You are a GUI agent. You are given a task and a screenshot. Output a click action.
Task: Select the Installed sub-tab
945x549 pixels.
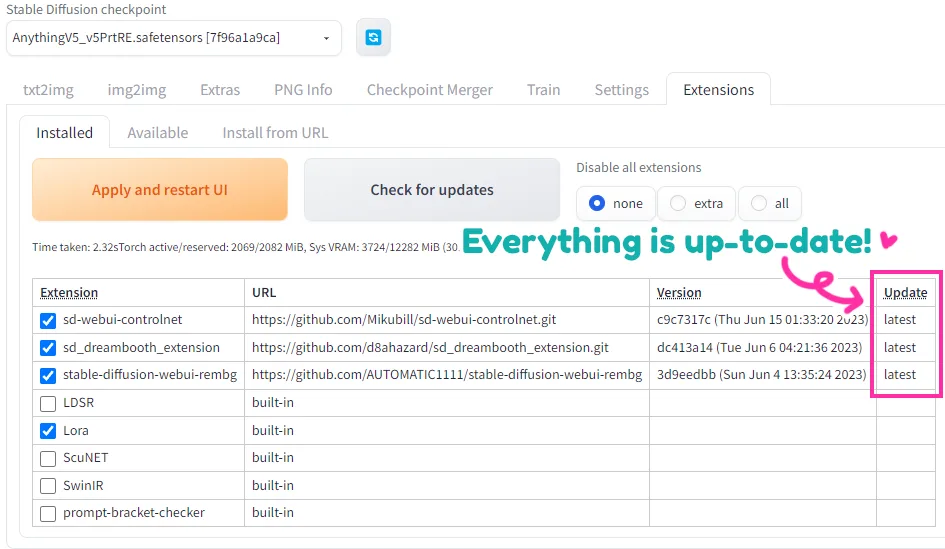tap(64, 133)
